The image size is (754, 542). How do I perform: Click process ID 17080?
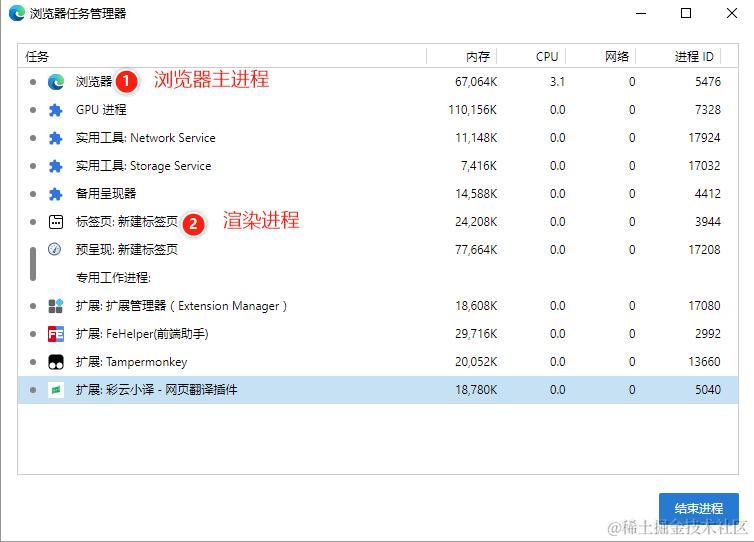704,305
